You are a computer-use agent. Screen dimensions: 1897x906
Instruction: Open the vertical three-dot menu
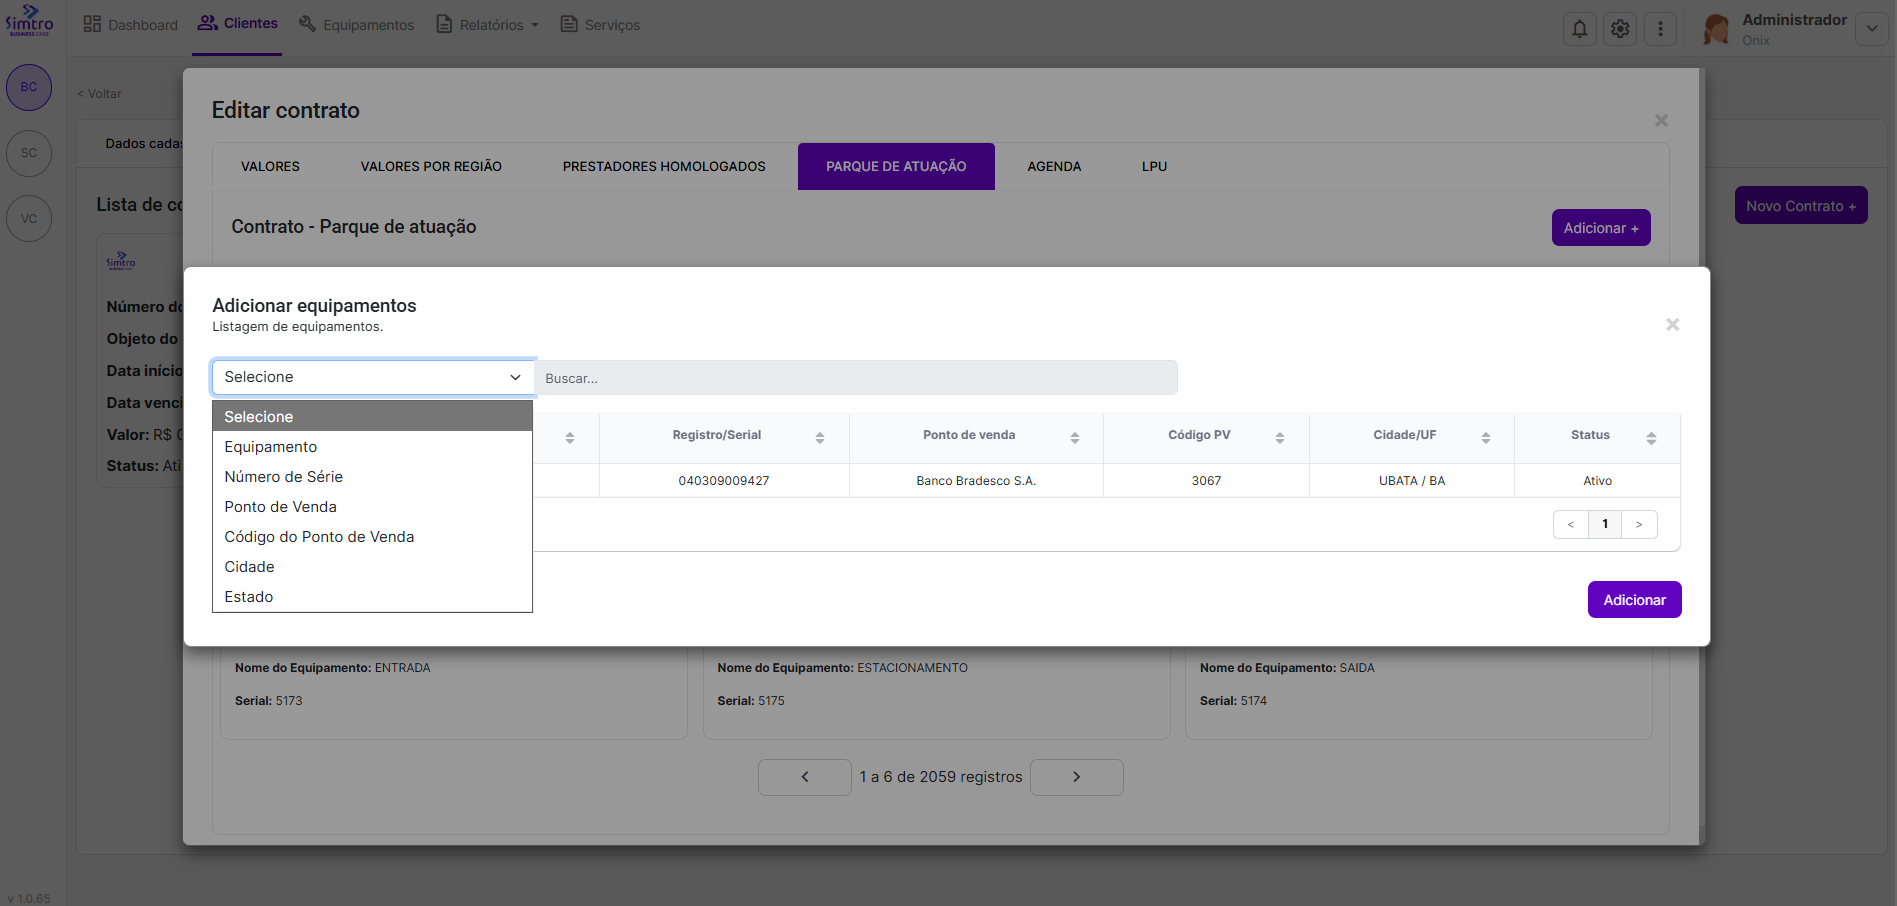[1660, 29]
